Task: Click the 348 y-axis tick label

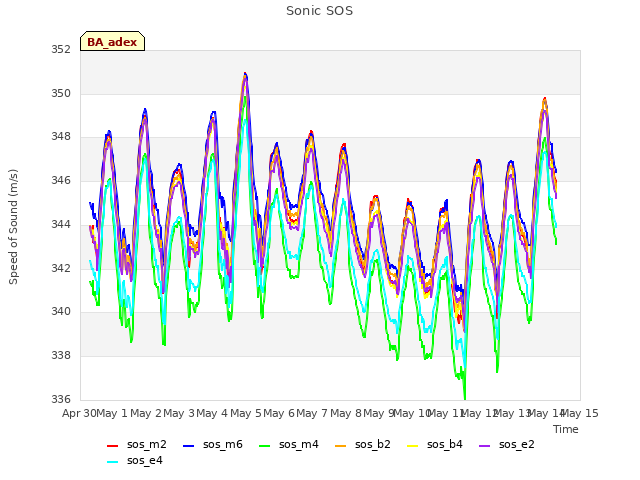Action: (x=60, y=137)
